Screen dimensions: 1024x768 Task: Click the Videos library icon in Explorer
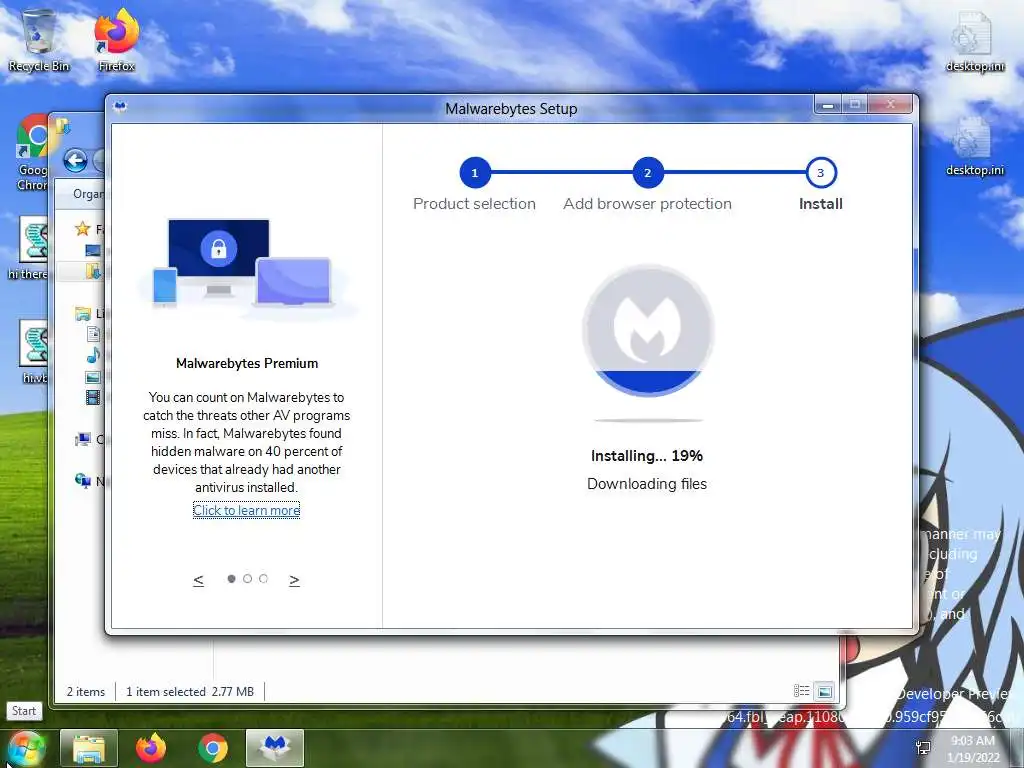[x=93, y=396]
